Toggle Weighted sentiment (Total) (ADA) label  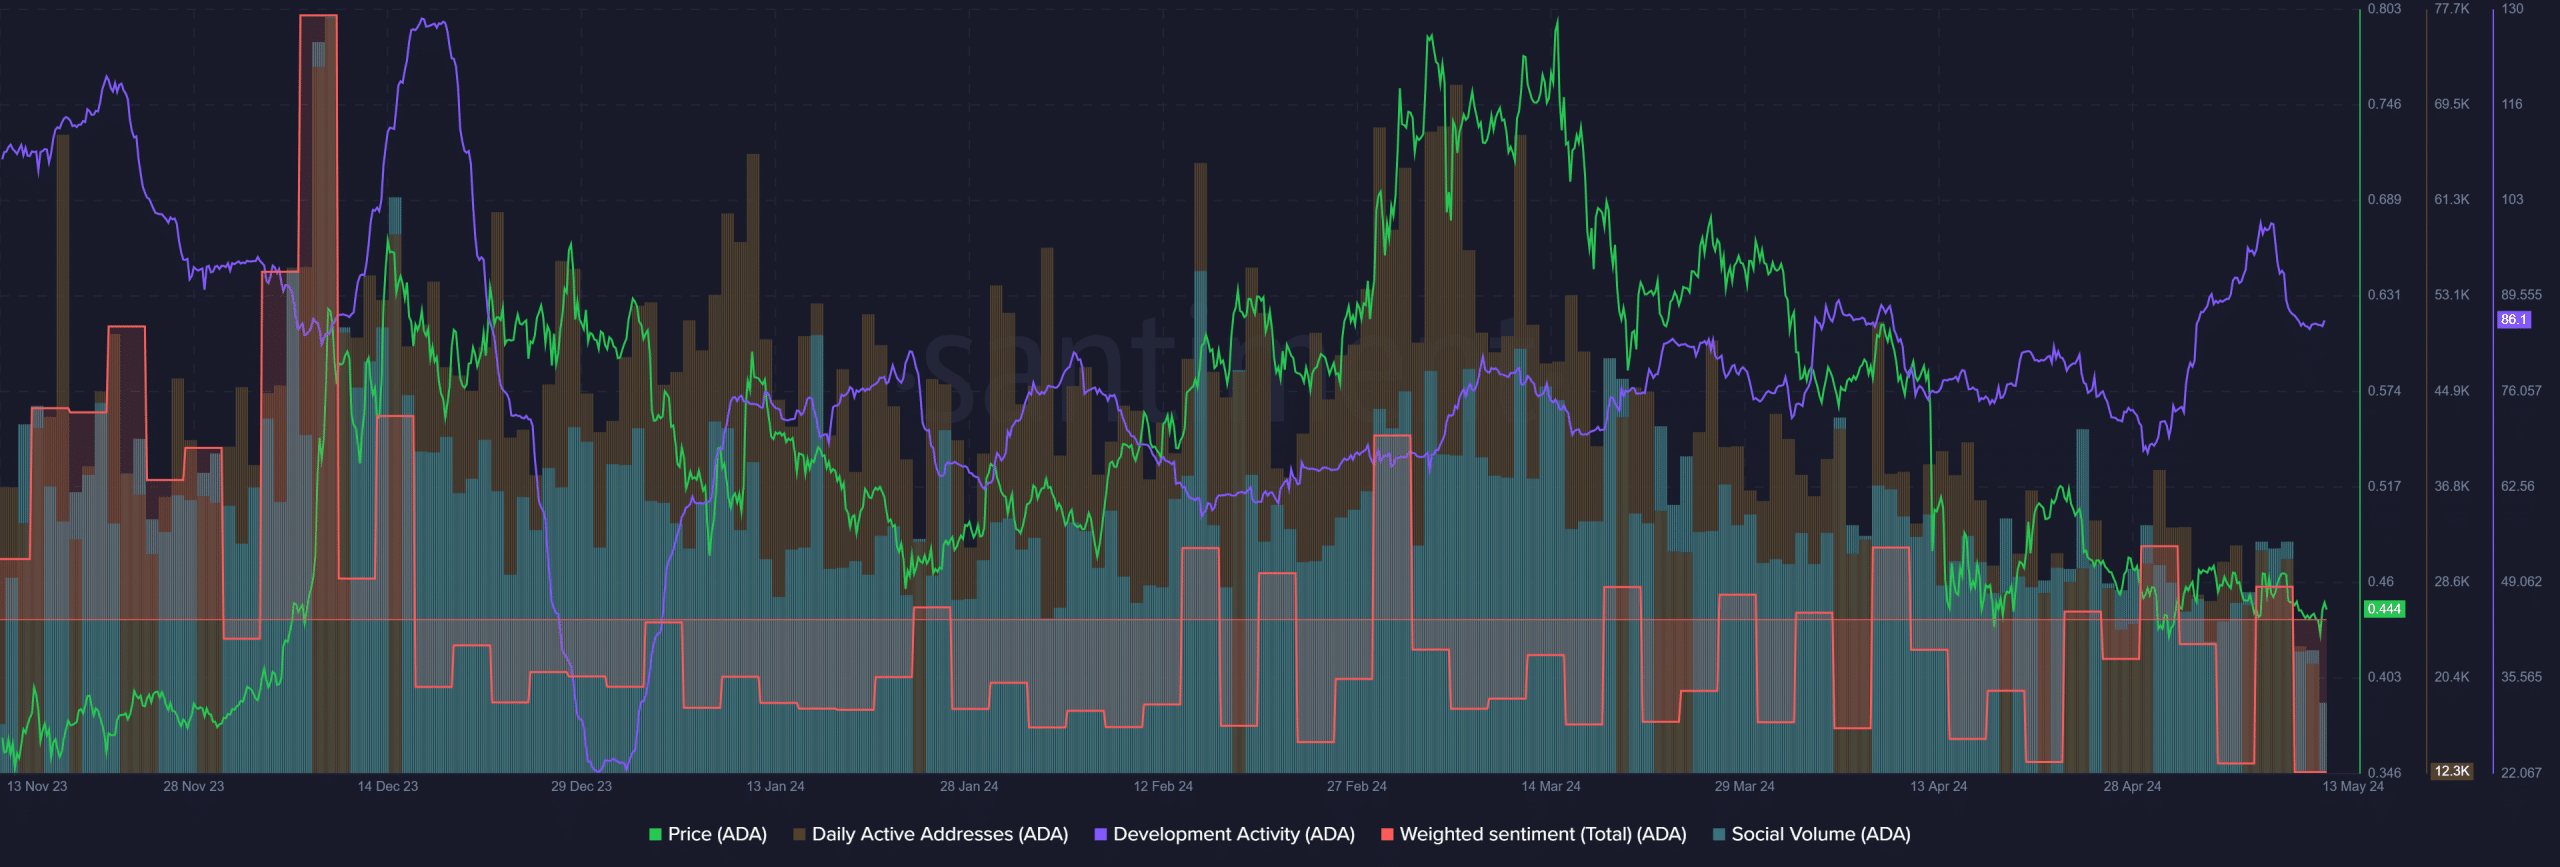[x=1543, y=834]
